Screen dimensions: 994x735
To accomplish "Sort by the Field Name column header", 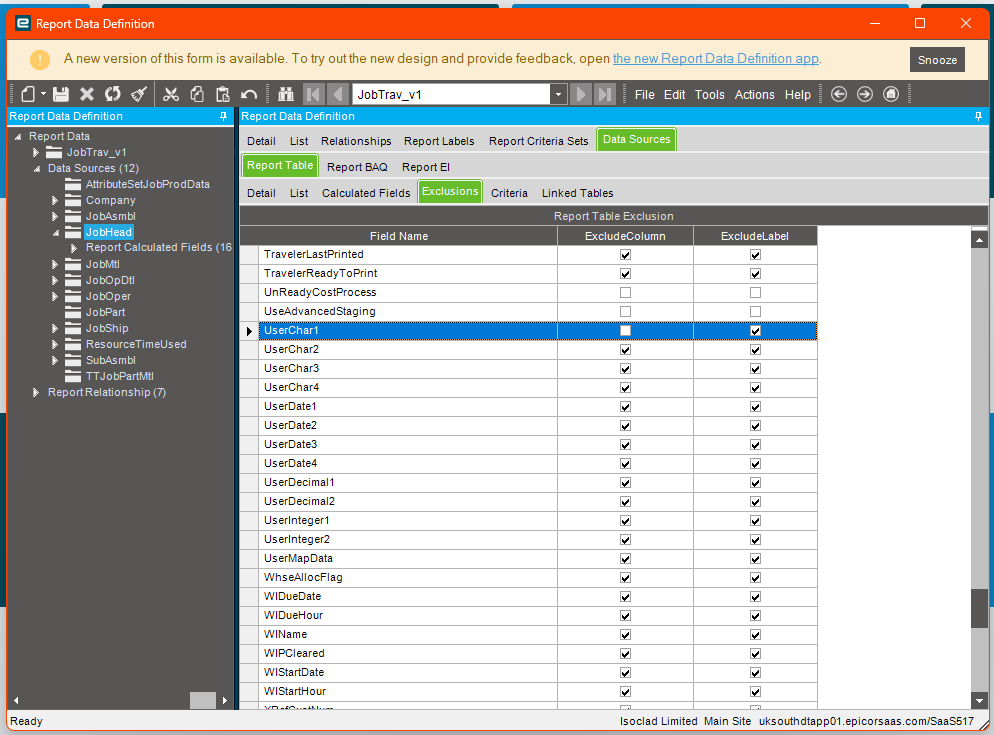I will pyautogui.click(x=399, y=236).
